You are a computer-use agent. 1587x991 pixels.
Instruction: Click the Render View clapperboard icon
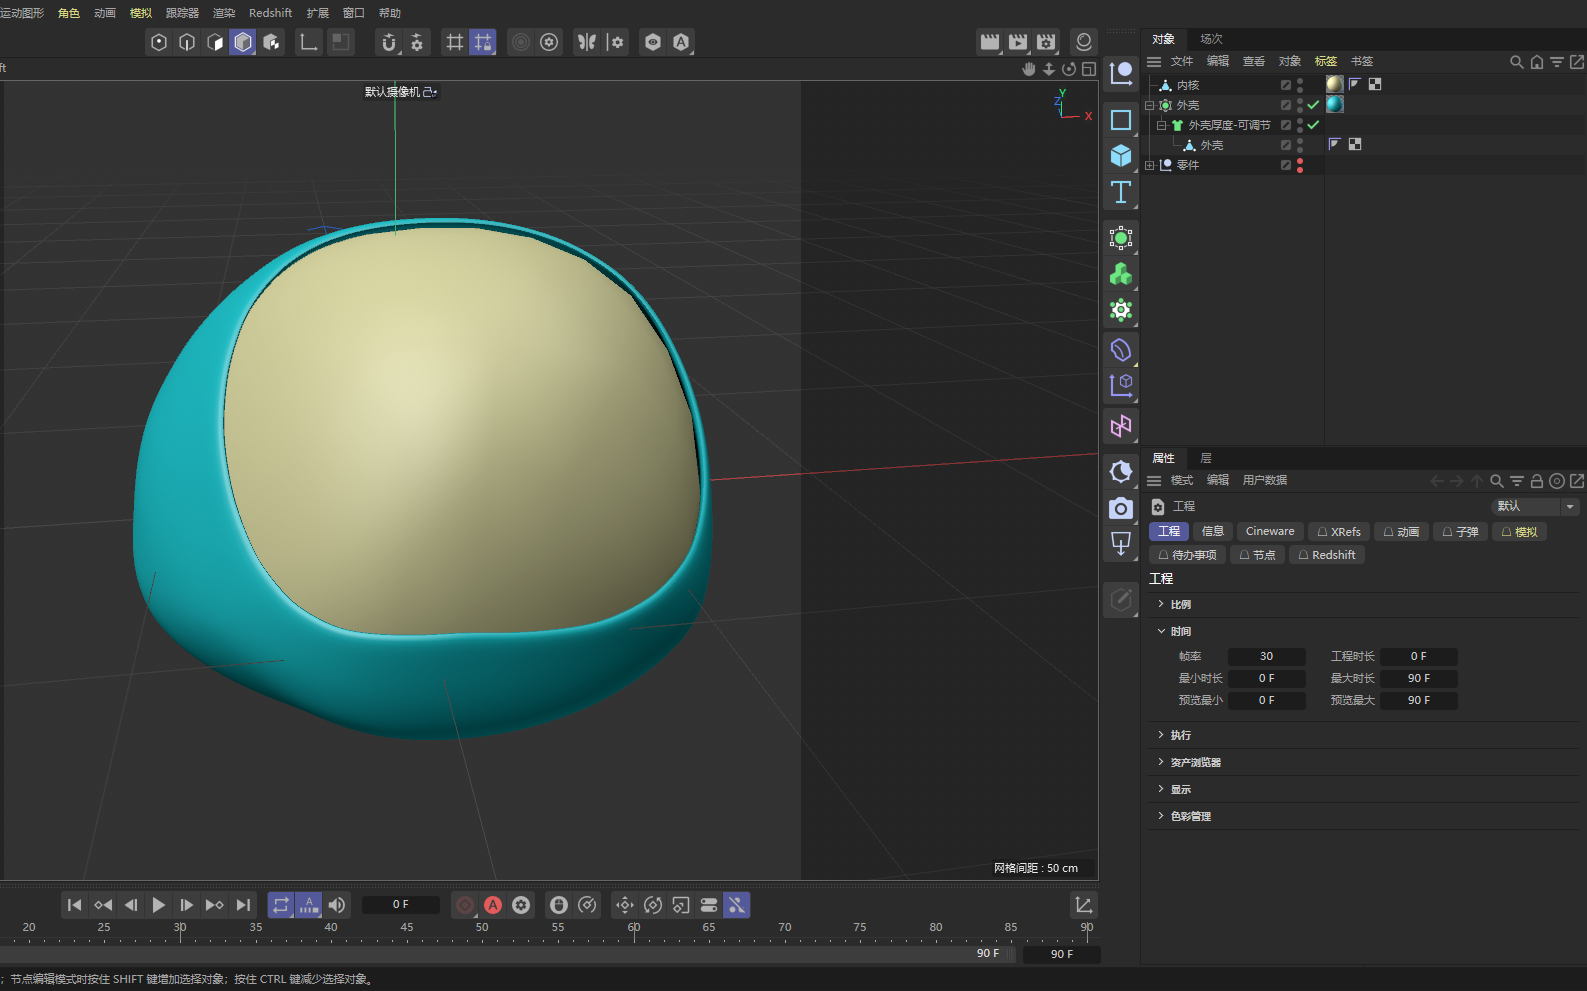tap(990, 42)
